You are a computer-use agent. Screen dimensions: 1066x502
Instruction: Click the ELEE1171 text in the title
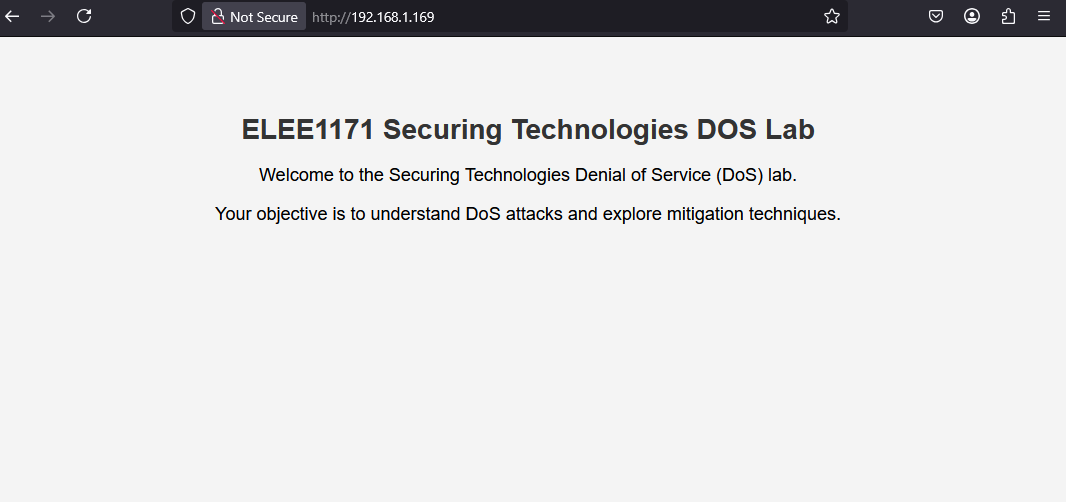click(307, 129)
